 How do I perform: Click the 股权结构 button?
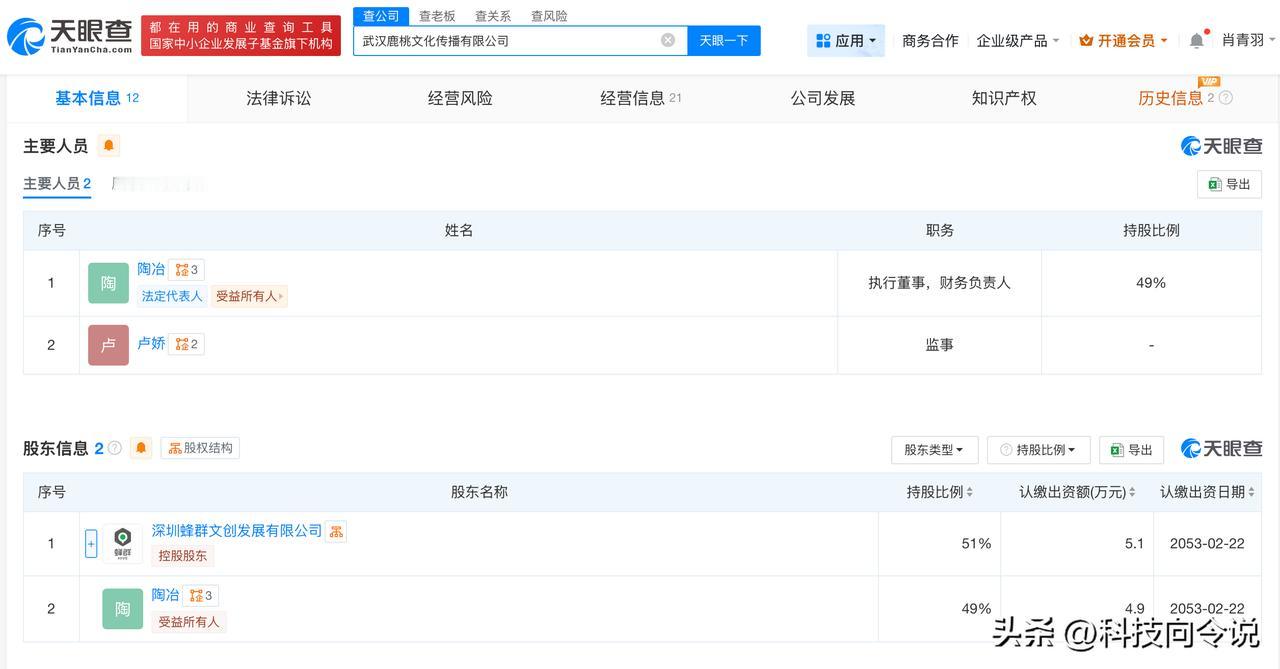(x=200, y=448)
